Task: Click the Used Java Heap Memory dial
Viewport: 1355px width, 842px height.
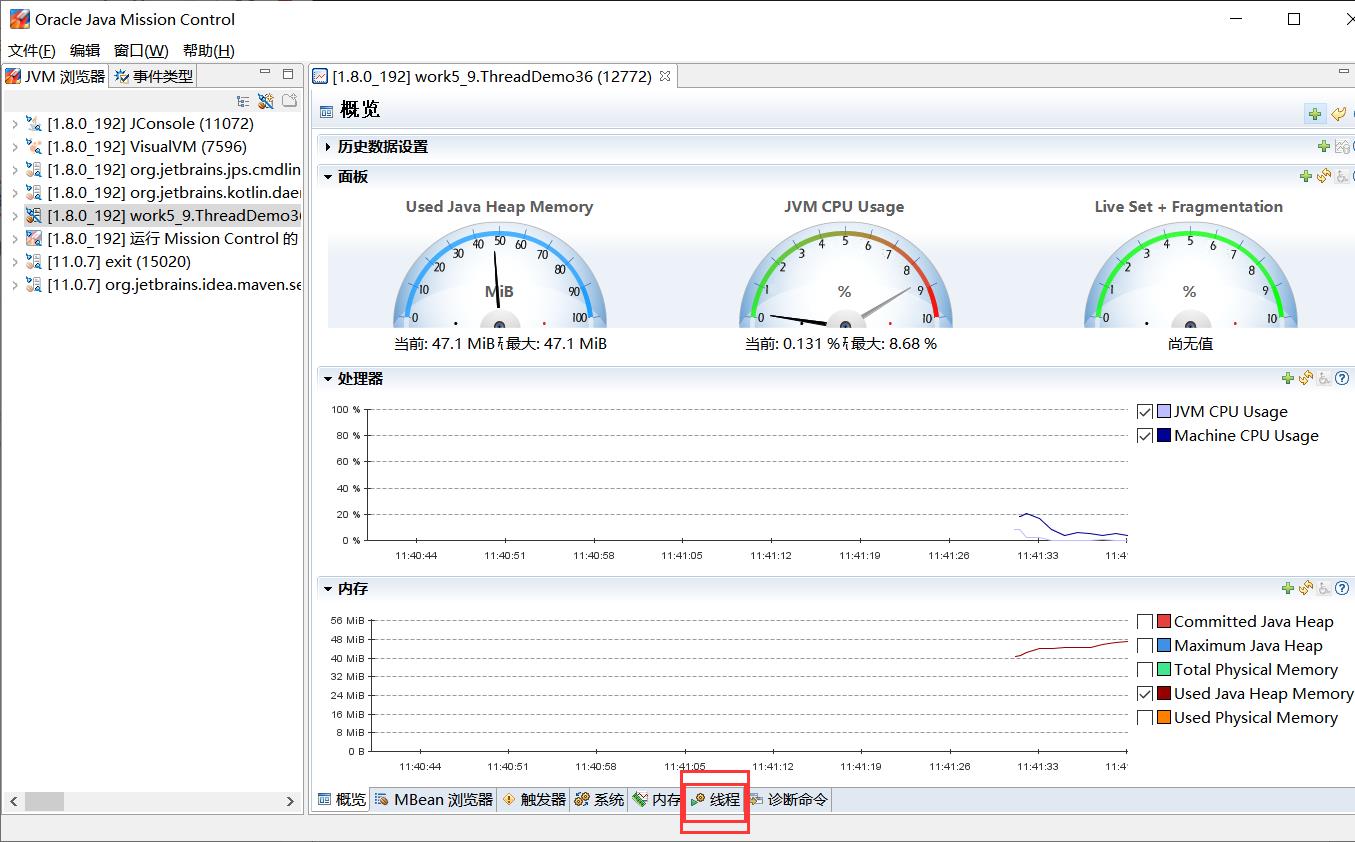Action: (499, 276)
